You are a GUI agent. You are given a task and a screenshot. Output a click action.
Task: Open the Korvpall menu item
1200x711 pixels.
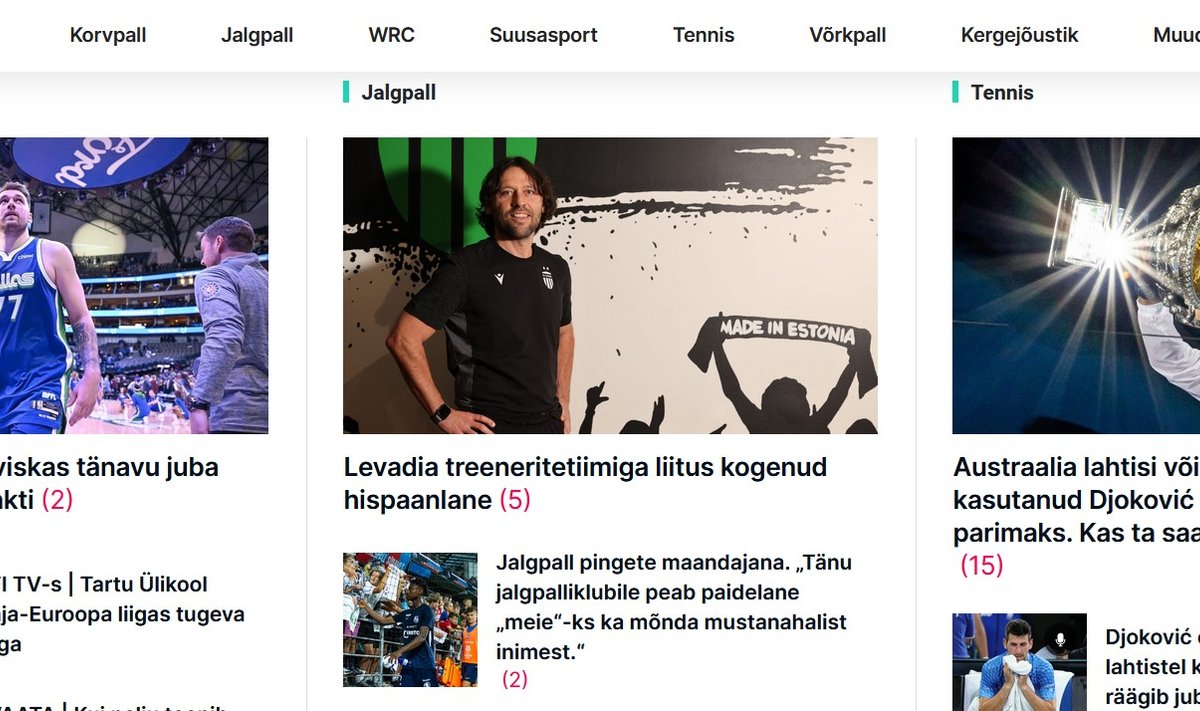(108, 35)
